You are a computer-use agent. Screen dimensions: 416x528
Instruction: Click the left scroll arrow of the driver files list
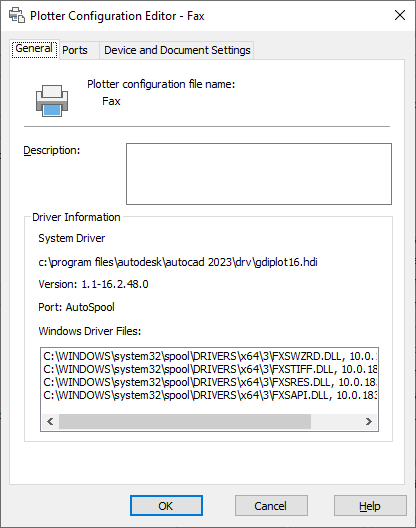click(50, 421)
